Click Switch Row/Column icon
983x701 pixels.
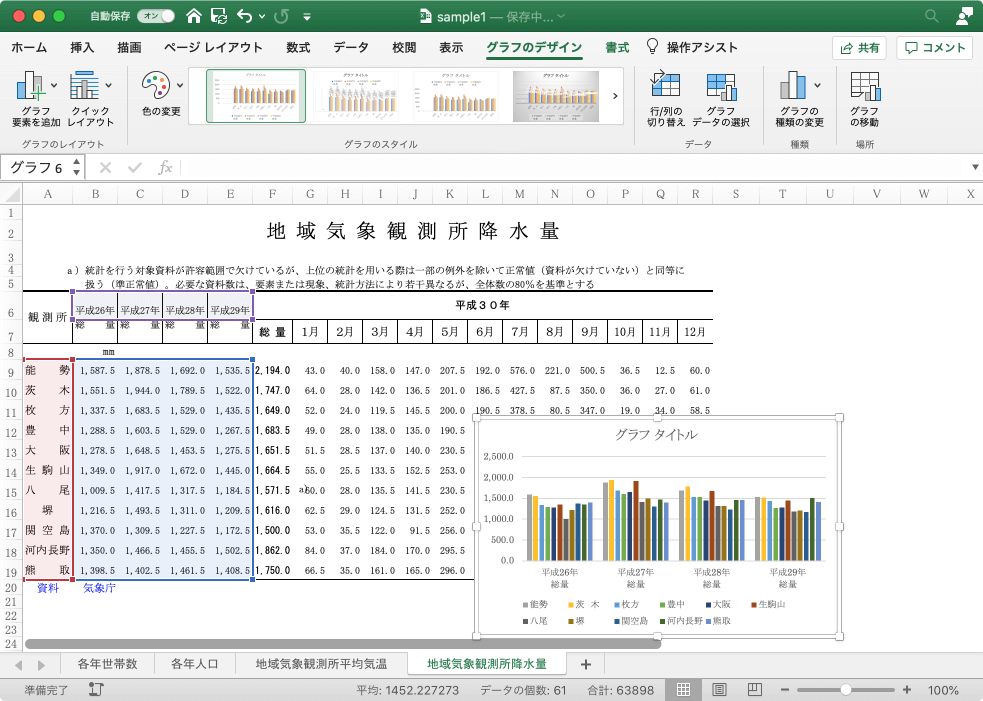pos(665,85)
